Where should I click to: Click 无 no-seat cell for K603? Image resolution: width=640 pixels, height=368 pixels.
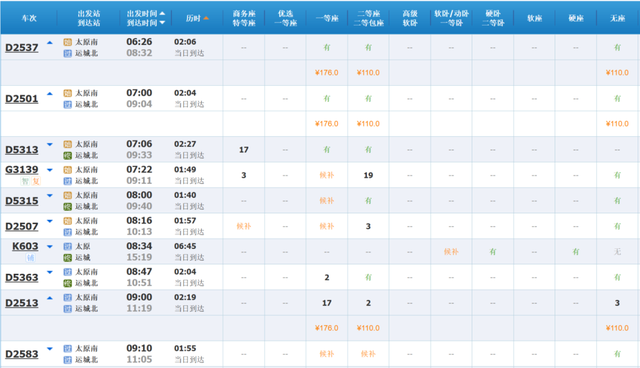[x=617, y=252]
